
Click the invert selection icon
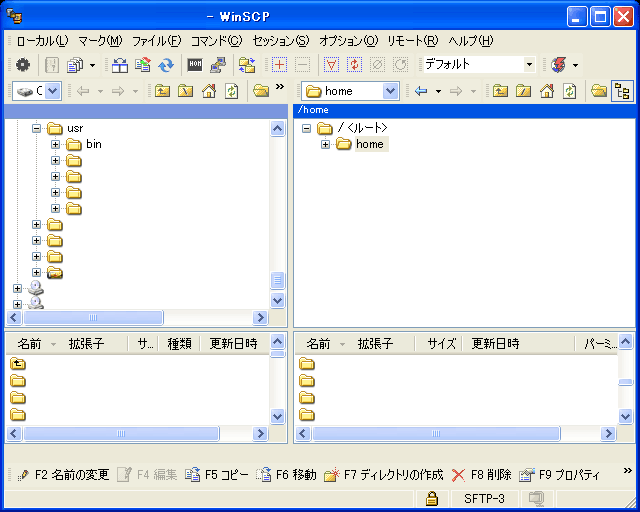(x=354, y=65)
